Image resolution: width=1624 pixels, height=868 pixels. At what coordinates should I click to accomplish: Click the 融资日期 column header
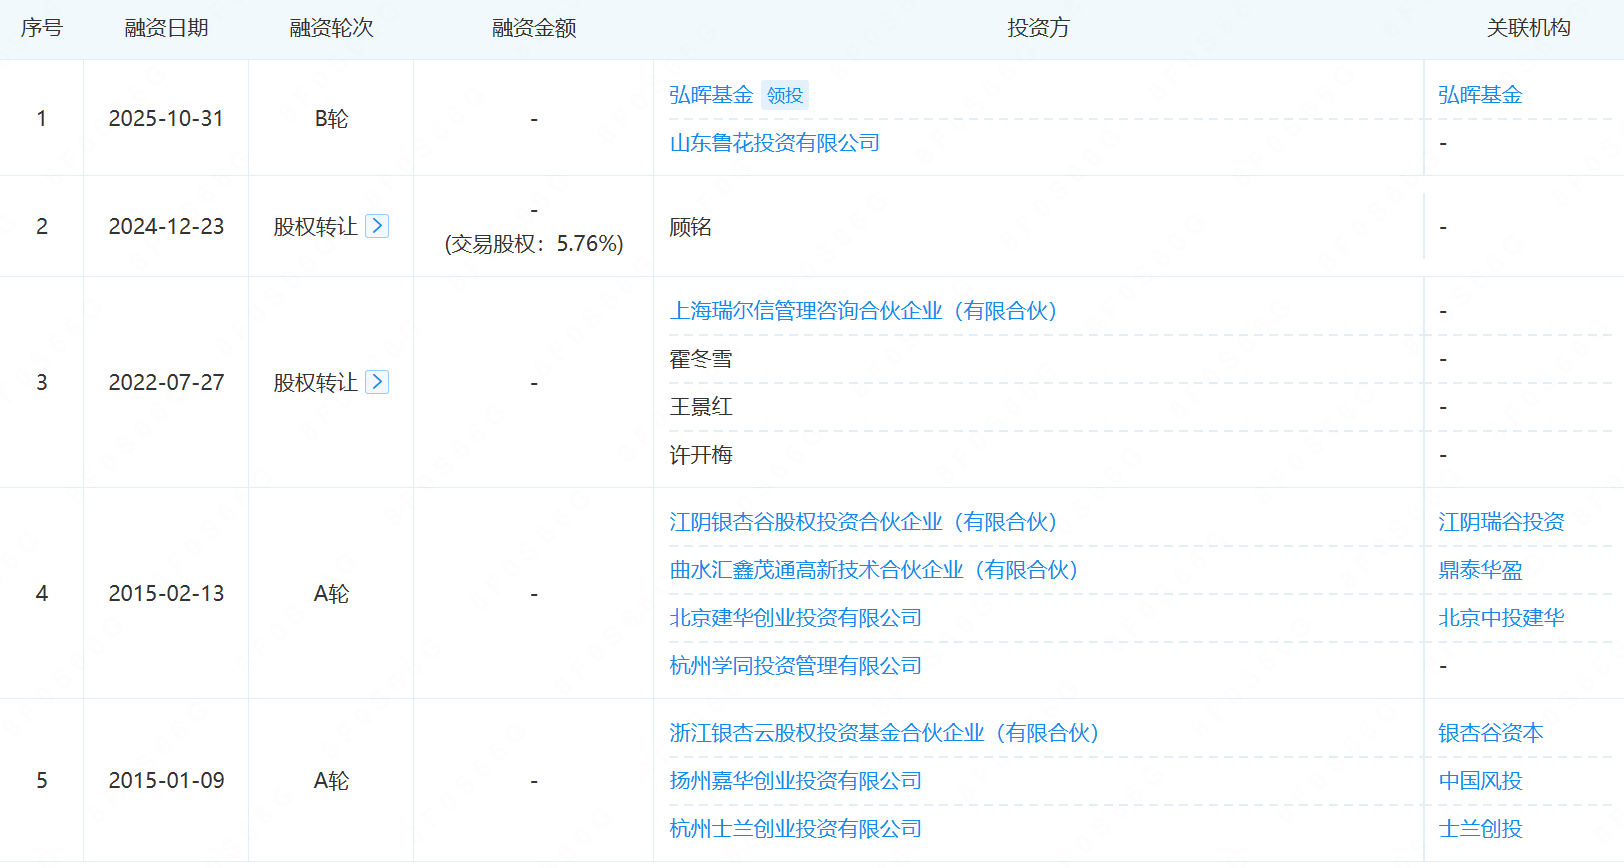click(166, 28)
